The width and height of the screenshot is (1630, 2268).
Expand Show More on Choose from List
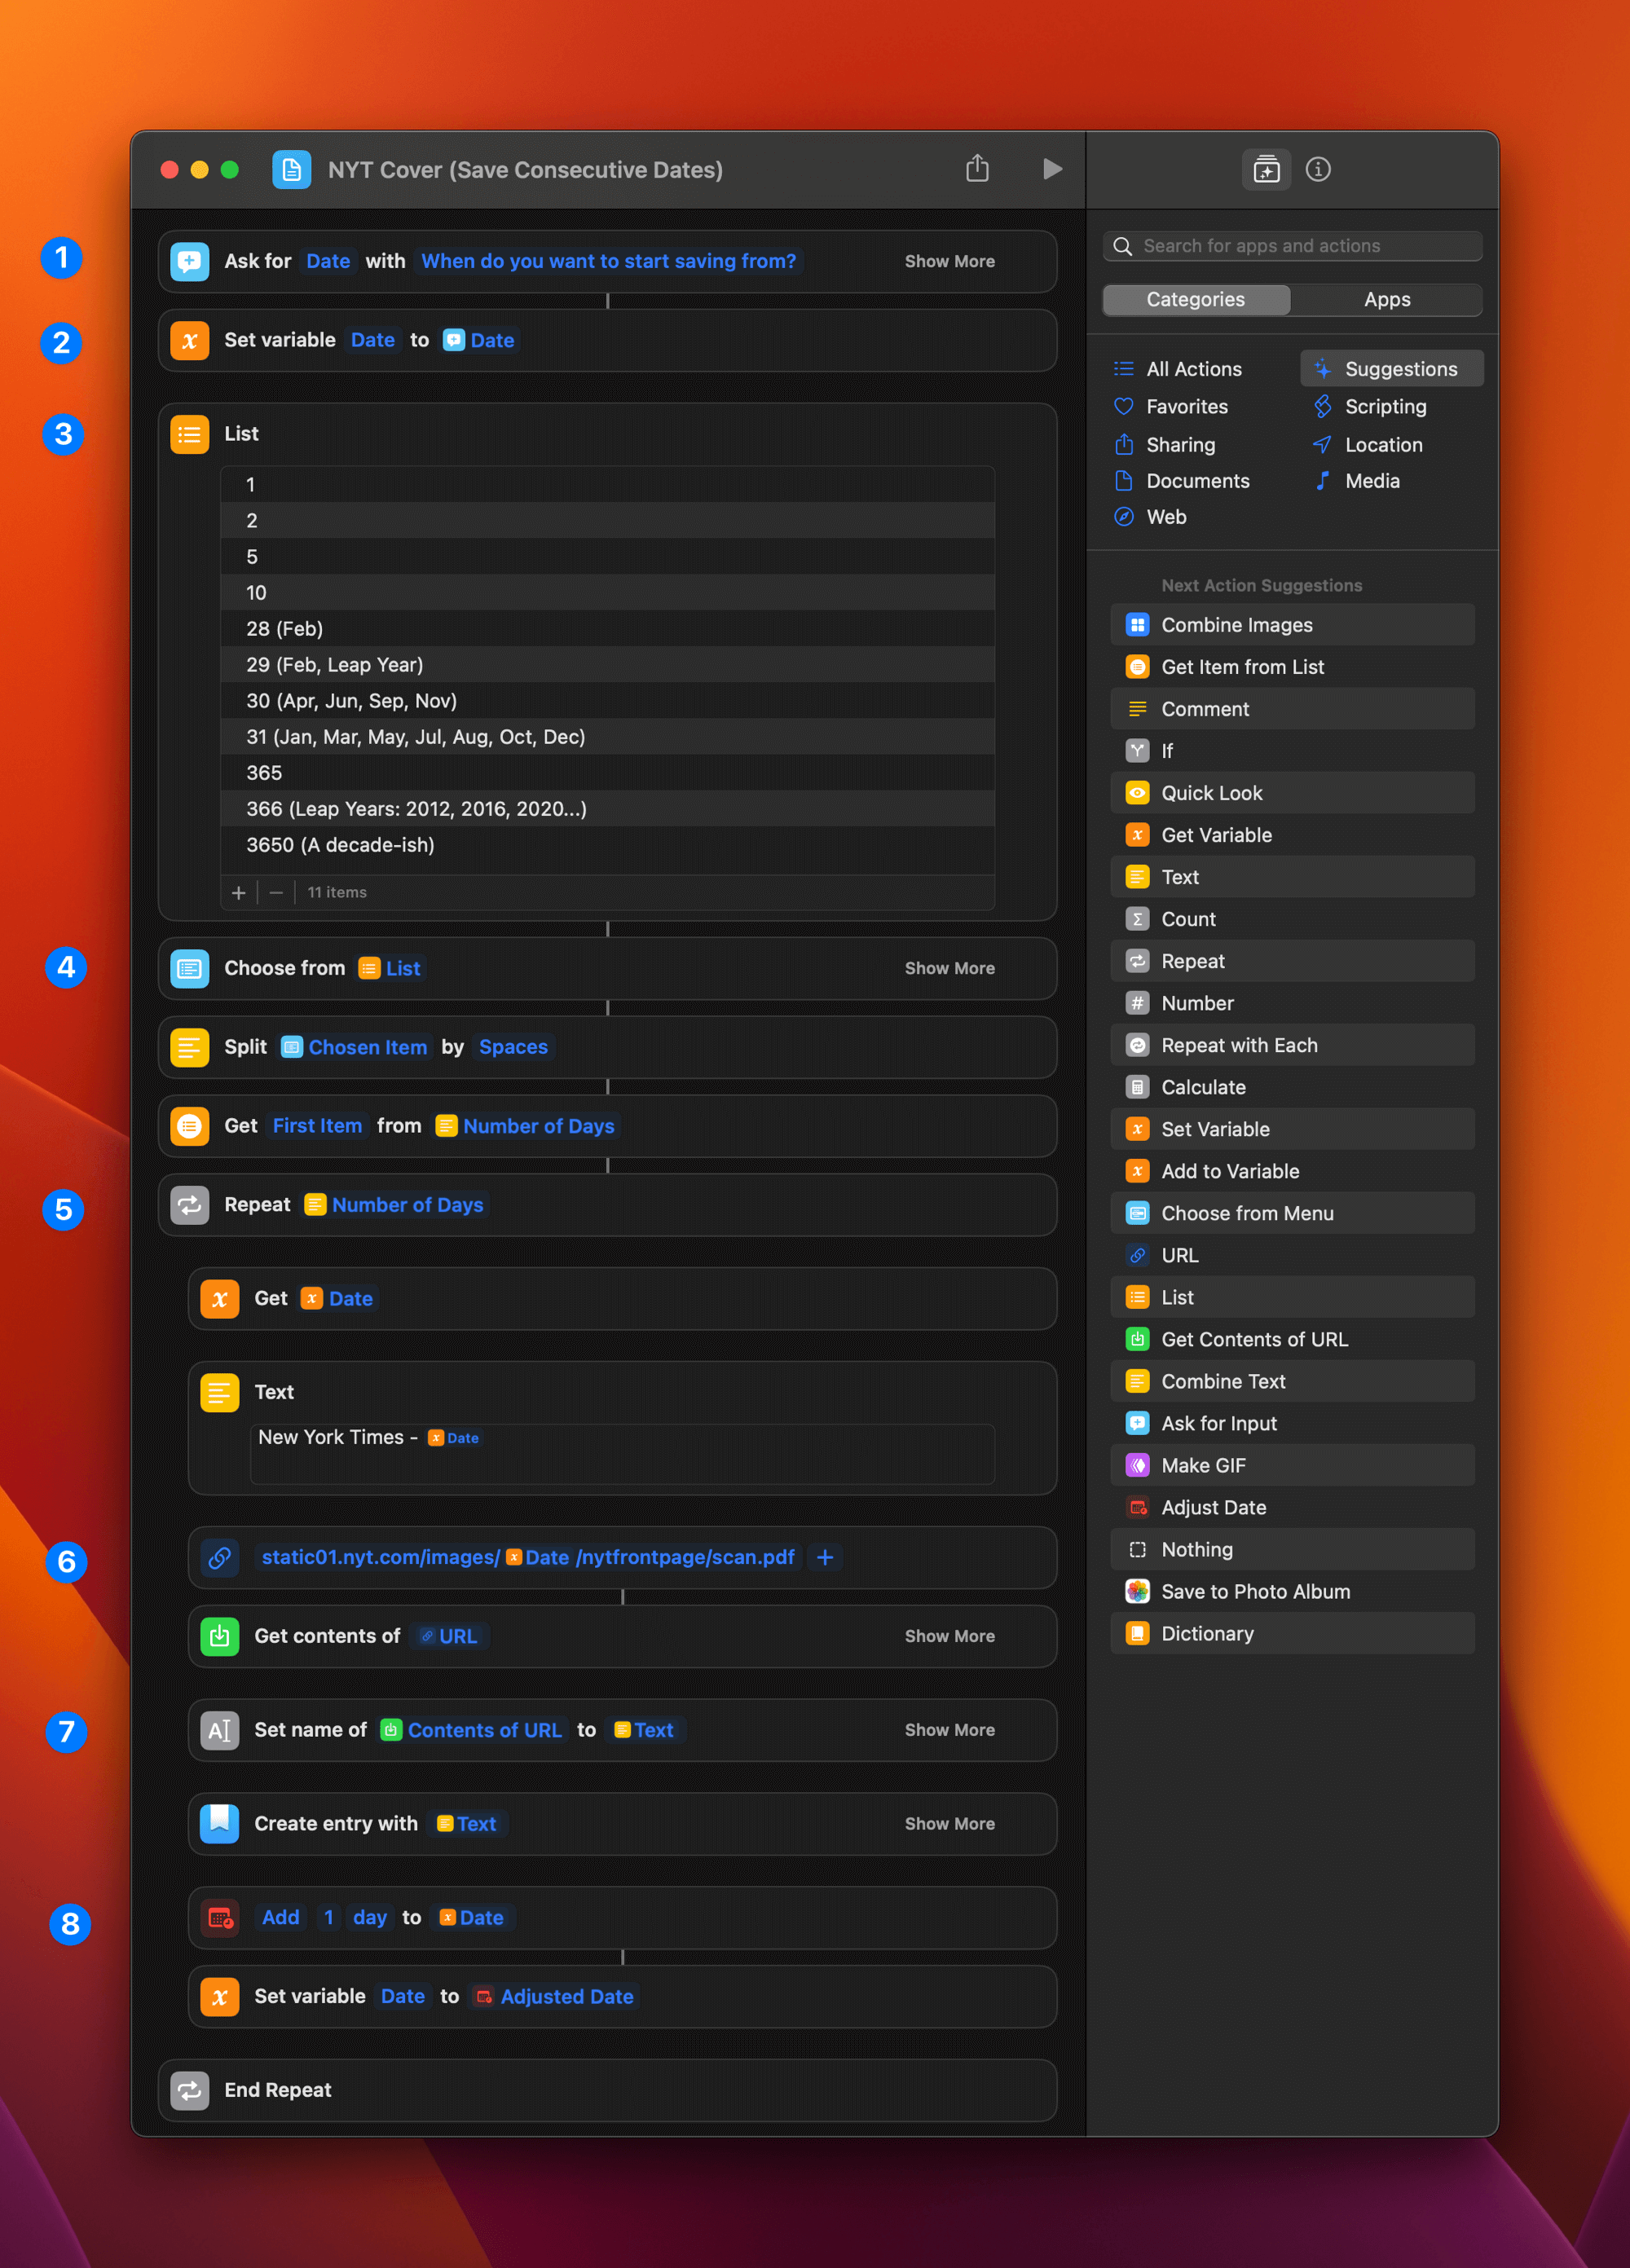[x=949, y=968]
